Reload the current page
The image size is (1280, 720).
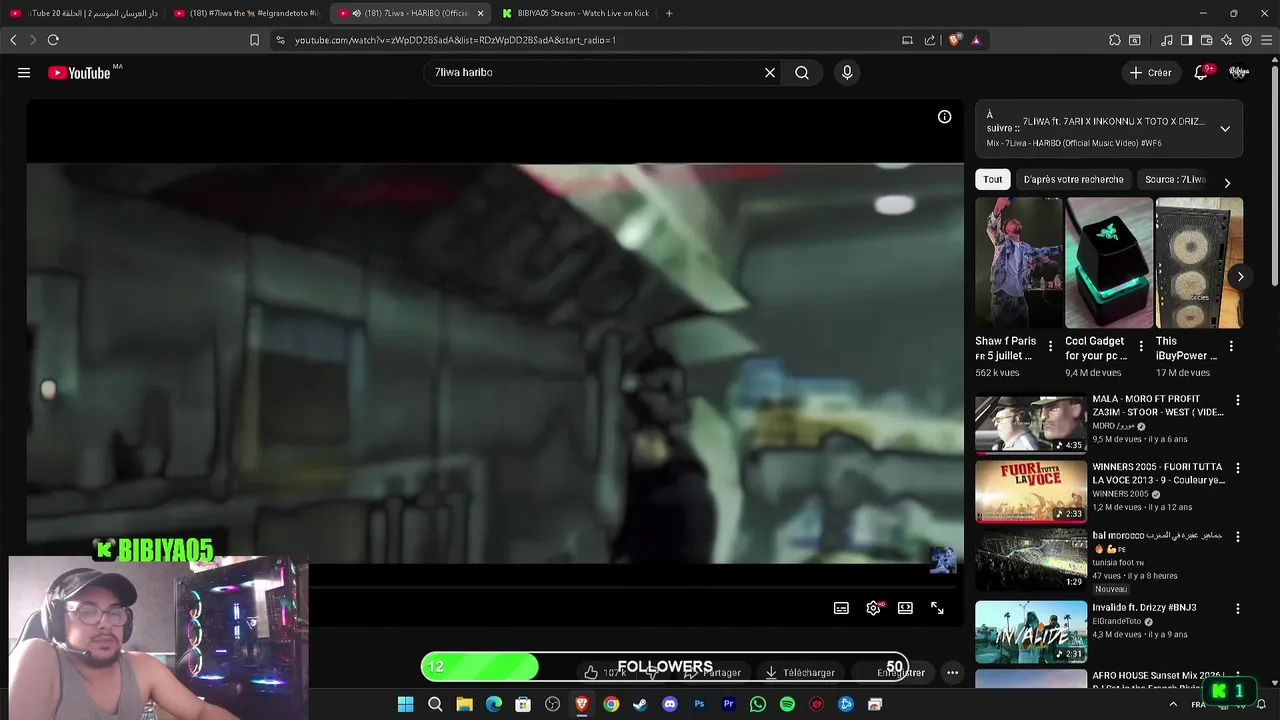click(53, 40)
